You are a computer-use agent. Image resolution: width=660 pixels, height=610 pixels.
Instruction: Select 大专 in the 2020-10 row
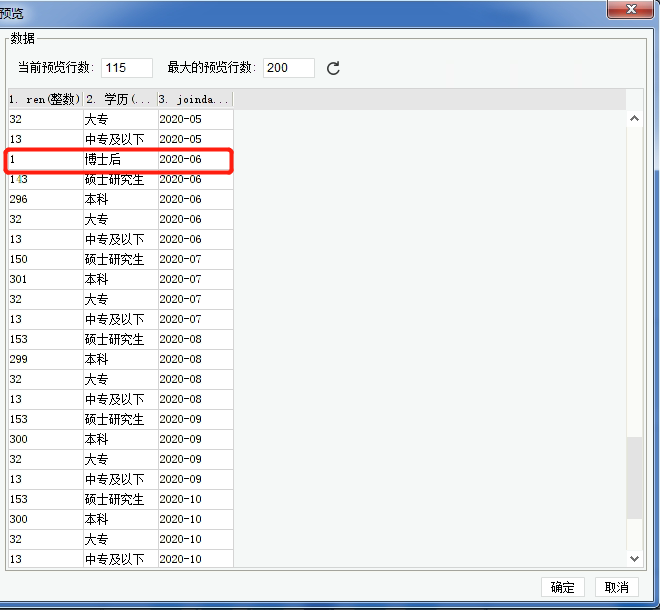(121, 539)
